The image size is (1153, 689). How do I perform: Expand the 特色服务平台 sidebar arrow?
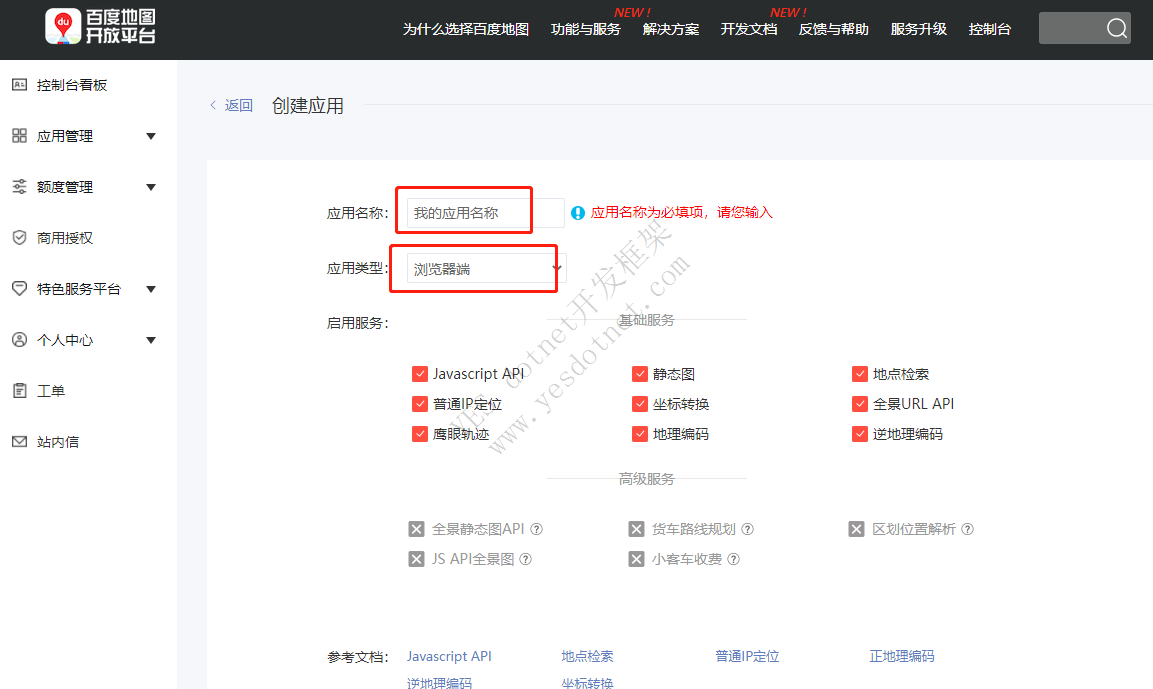click(x=151, y=289)
